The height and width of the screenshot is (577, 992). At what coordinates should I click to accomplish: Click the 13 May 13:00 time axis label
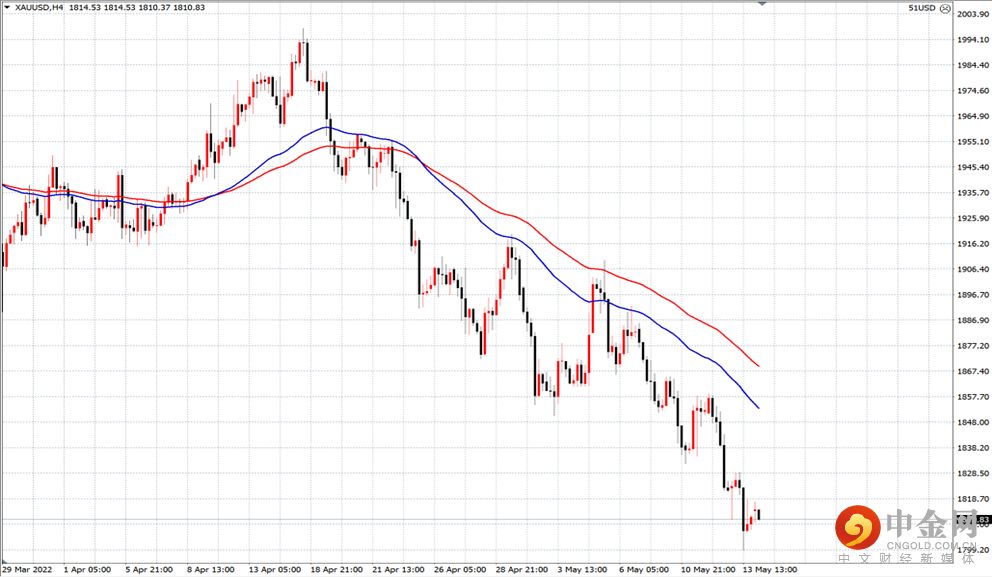769,569
